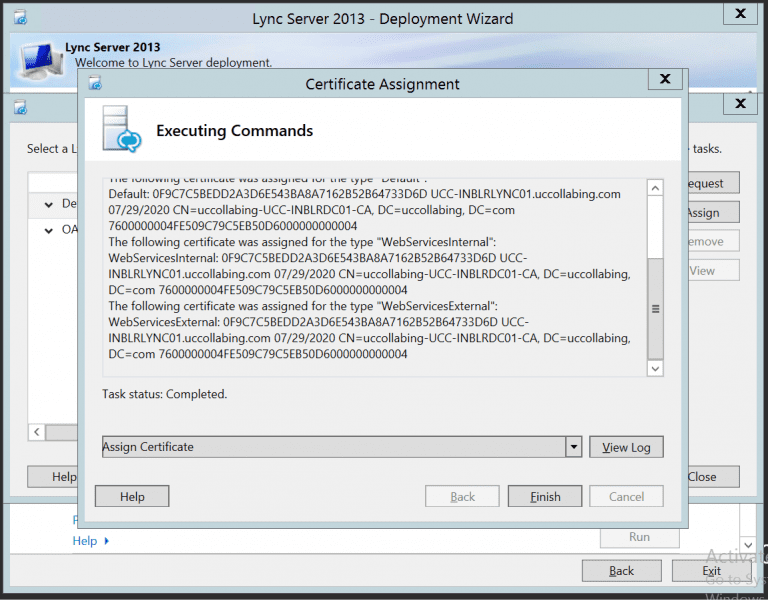Click the Executing Commands server icon

tap(119, 130)
